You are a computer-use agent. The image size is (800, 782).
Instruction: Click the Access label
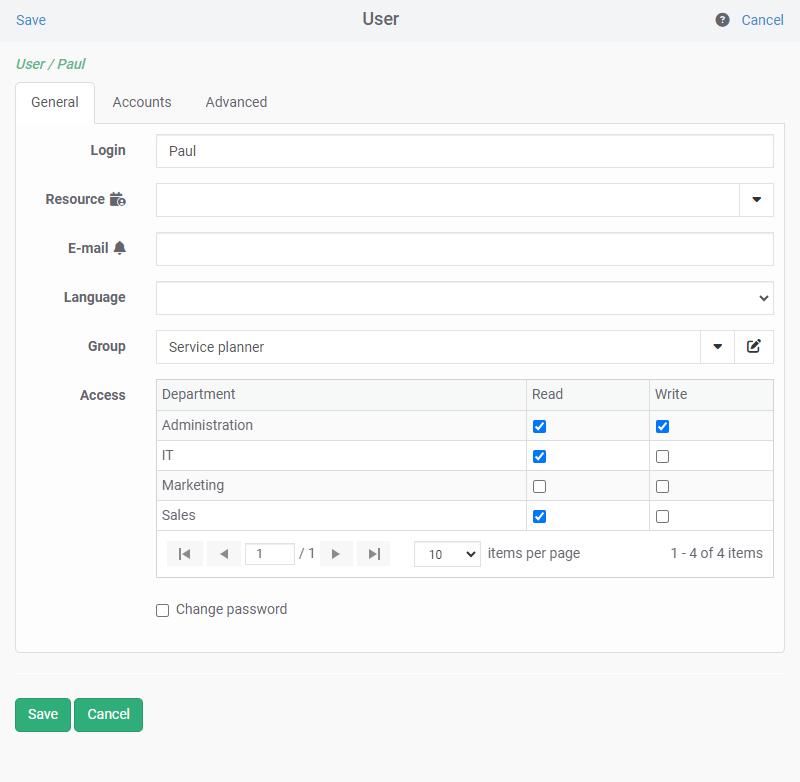[x=103, y=395]
